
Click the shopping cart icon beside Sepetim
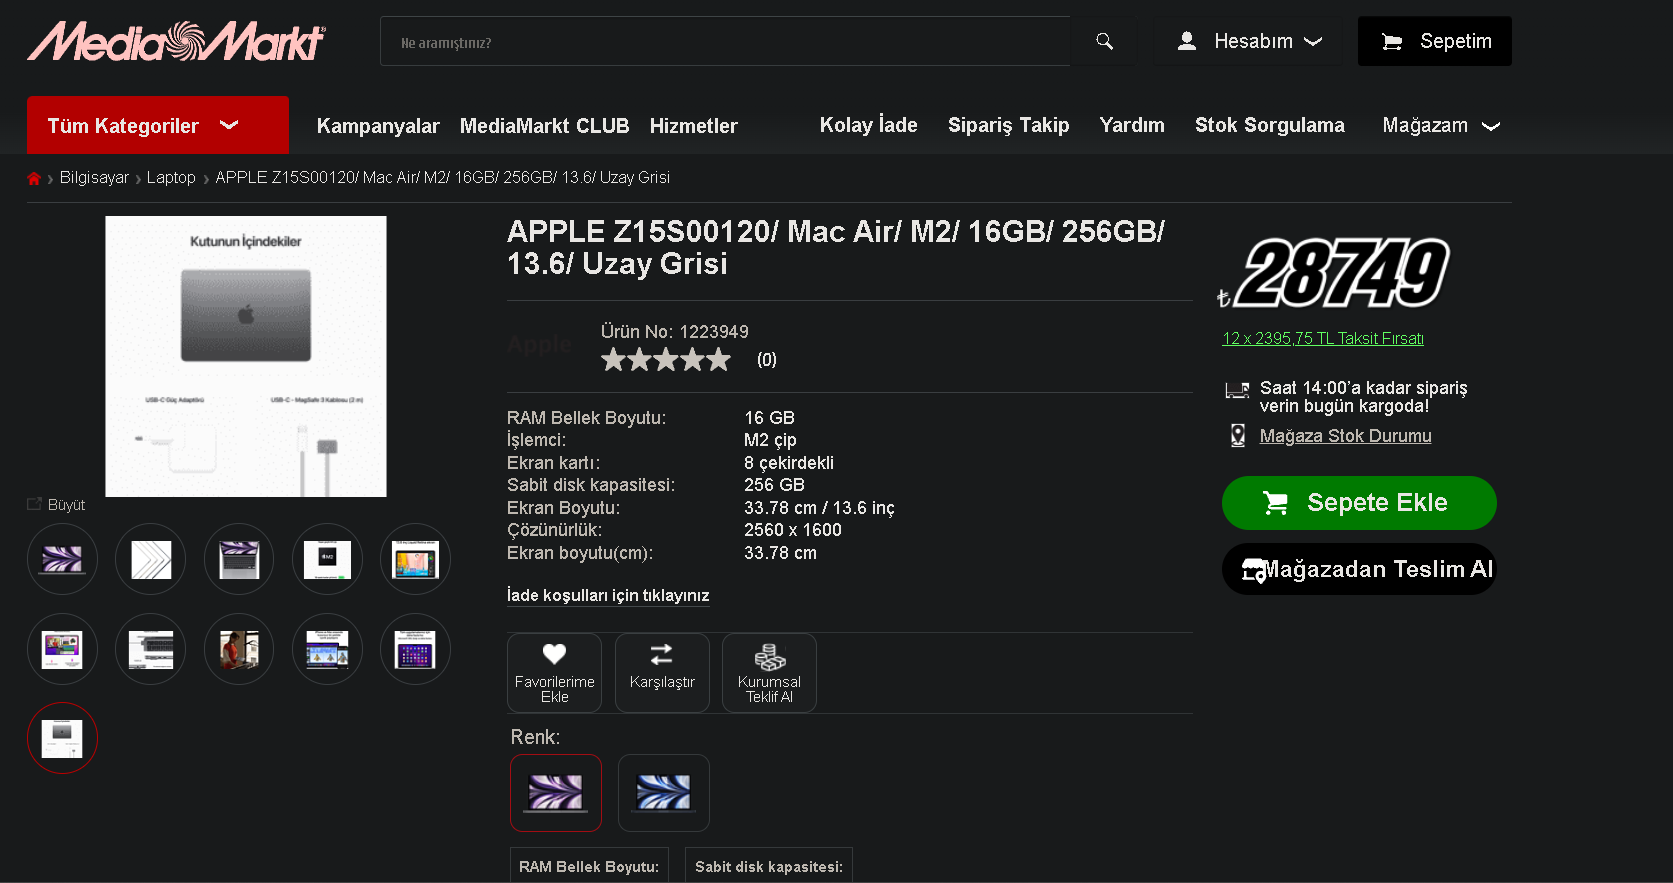[1392, 42]
